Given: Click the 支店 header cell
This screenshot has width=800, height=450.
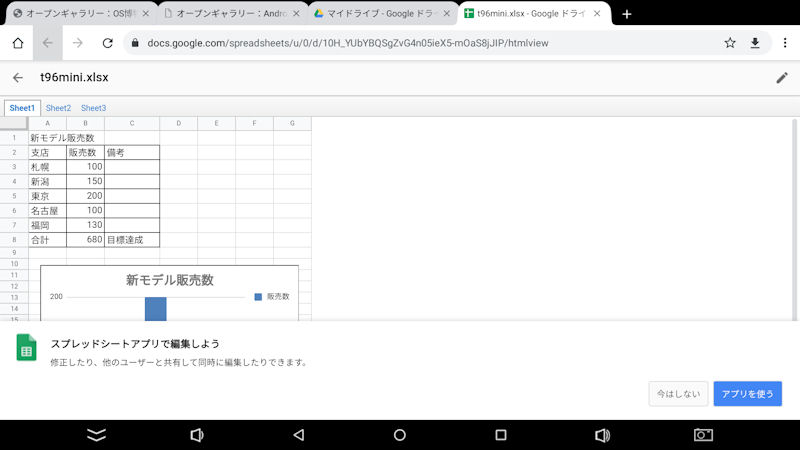Looking at the screenshot, I should pyautogui.click(x=47, y=153).
